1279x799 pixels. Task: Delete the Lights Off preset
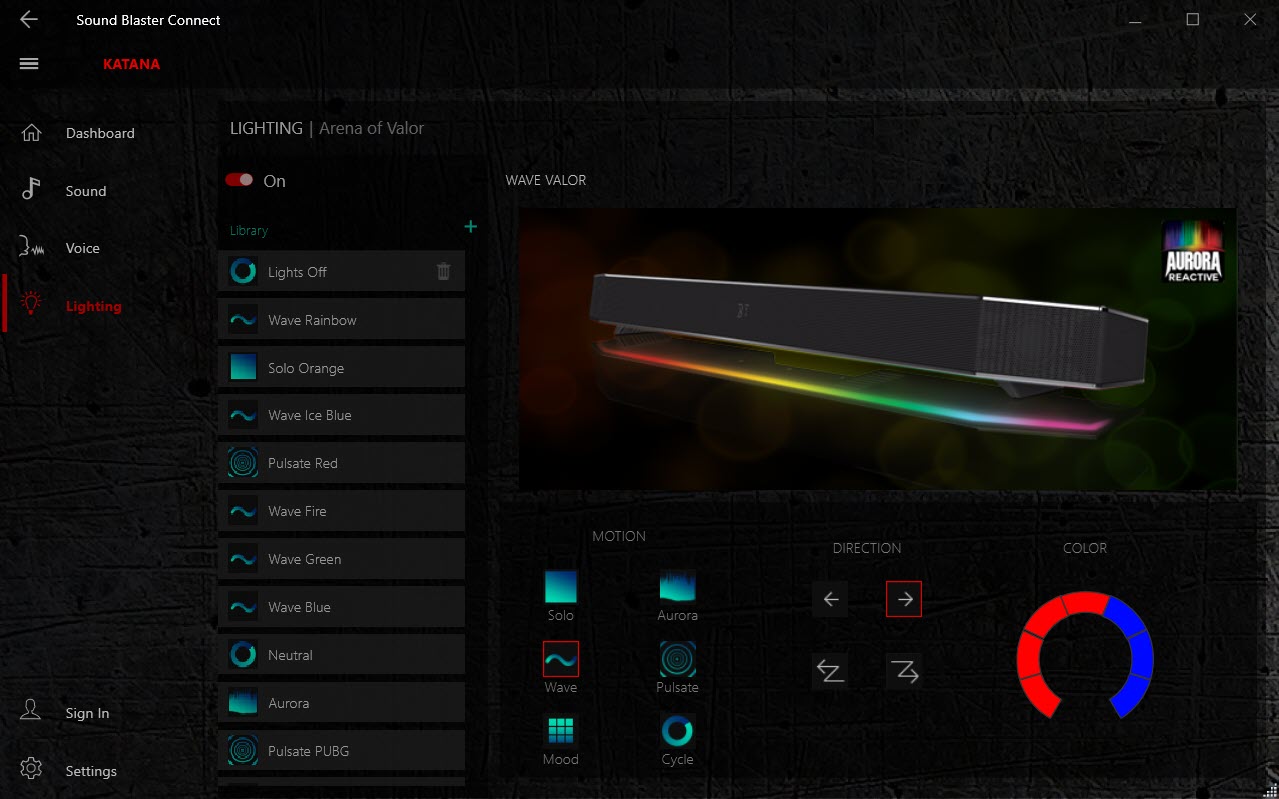click(x=444, y=272)
